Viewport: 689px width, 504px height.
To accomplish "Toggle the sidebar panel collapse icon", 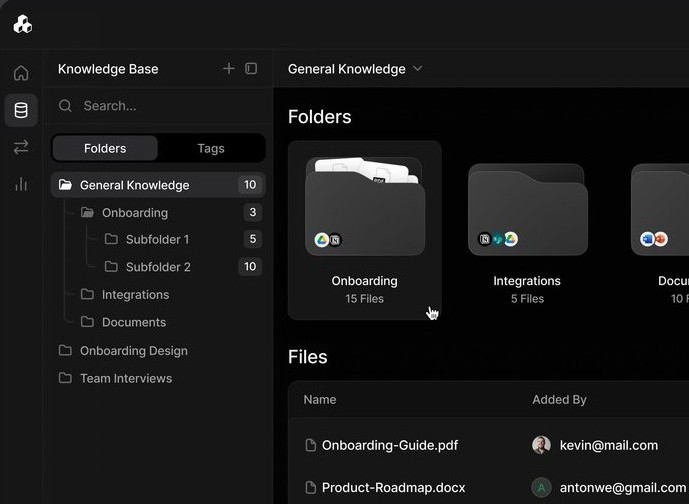I will (251, 69).
